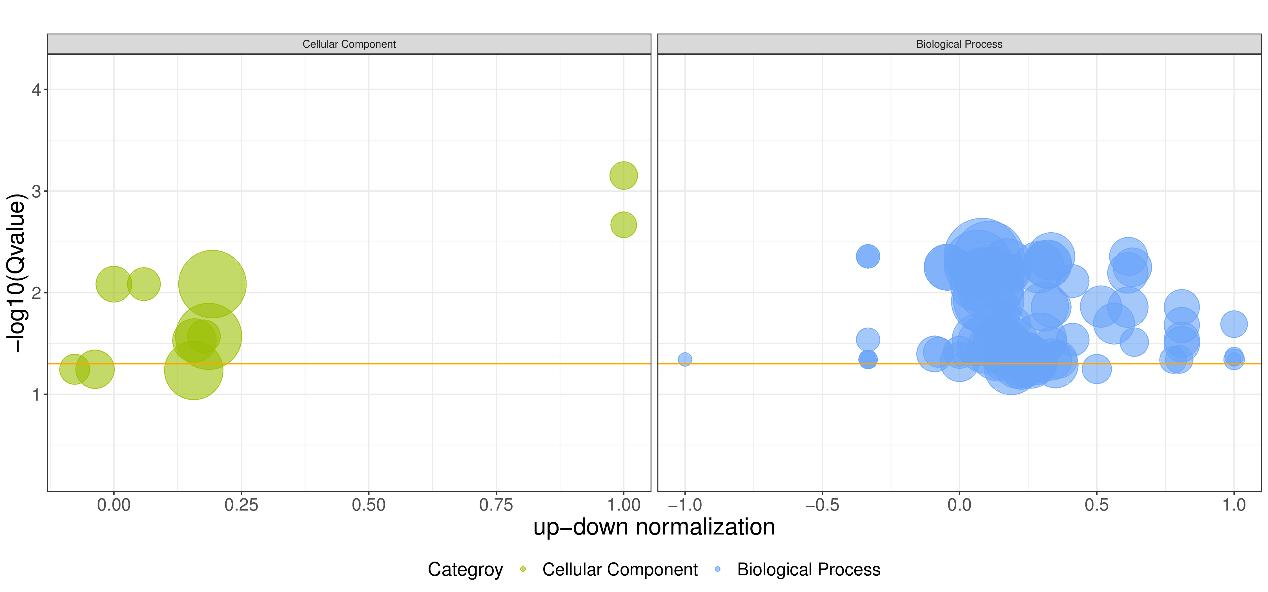
Task: Click the '0.75' x-axis tick label
Action: [x=496, y=505]
